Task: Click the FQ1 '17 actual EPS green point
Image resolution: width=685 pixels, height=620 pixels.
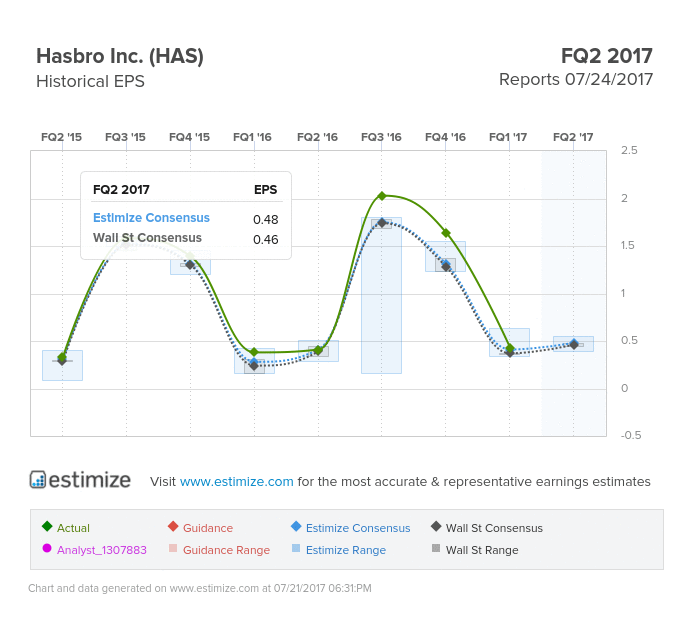Action: pos(510,348)
